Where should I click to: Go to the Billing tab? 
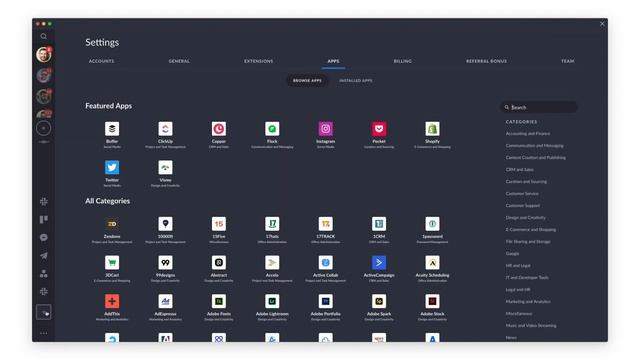(403, 61)
